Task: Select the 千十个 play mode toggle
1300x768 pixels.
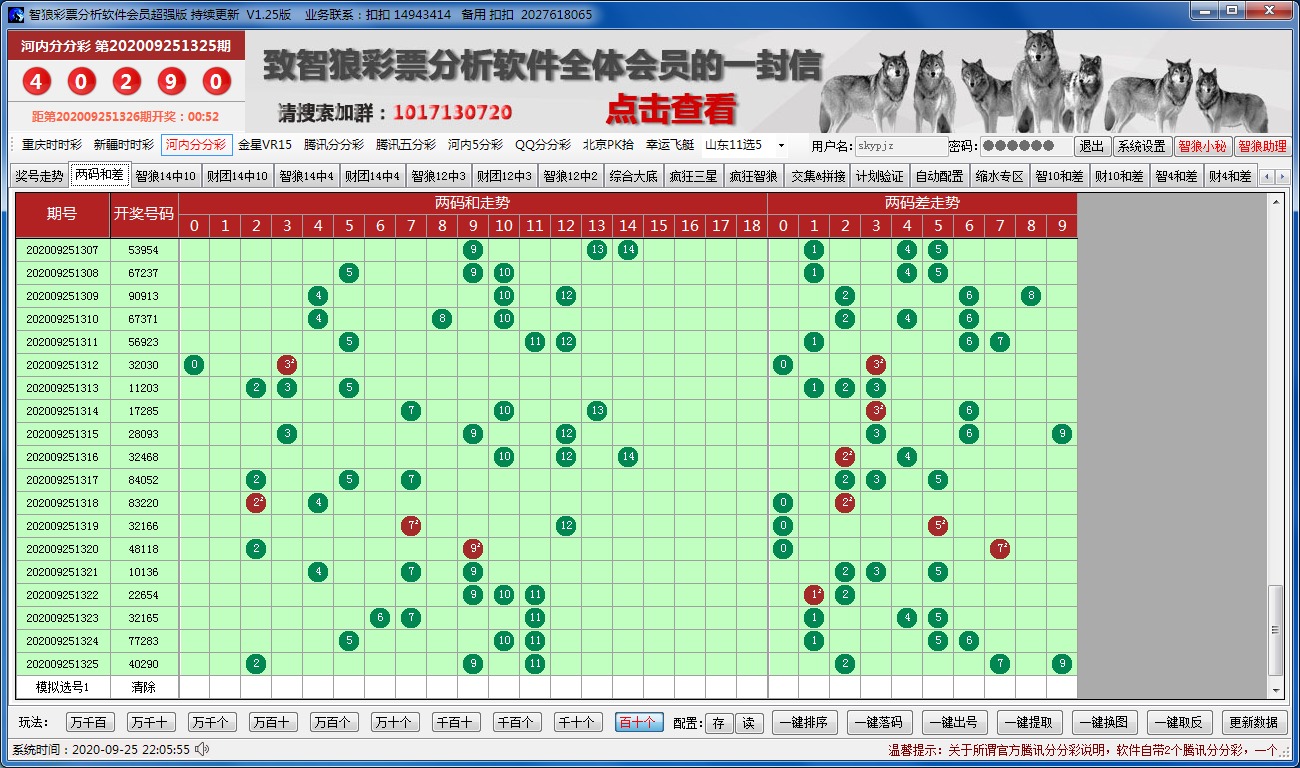Action: tap(577, 723)
